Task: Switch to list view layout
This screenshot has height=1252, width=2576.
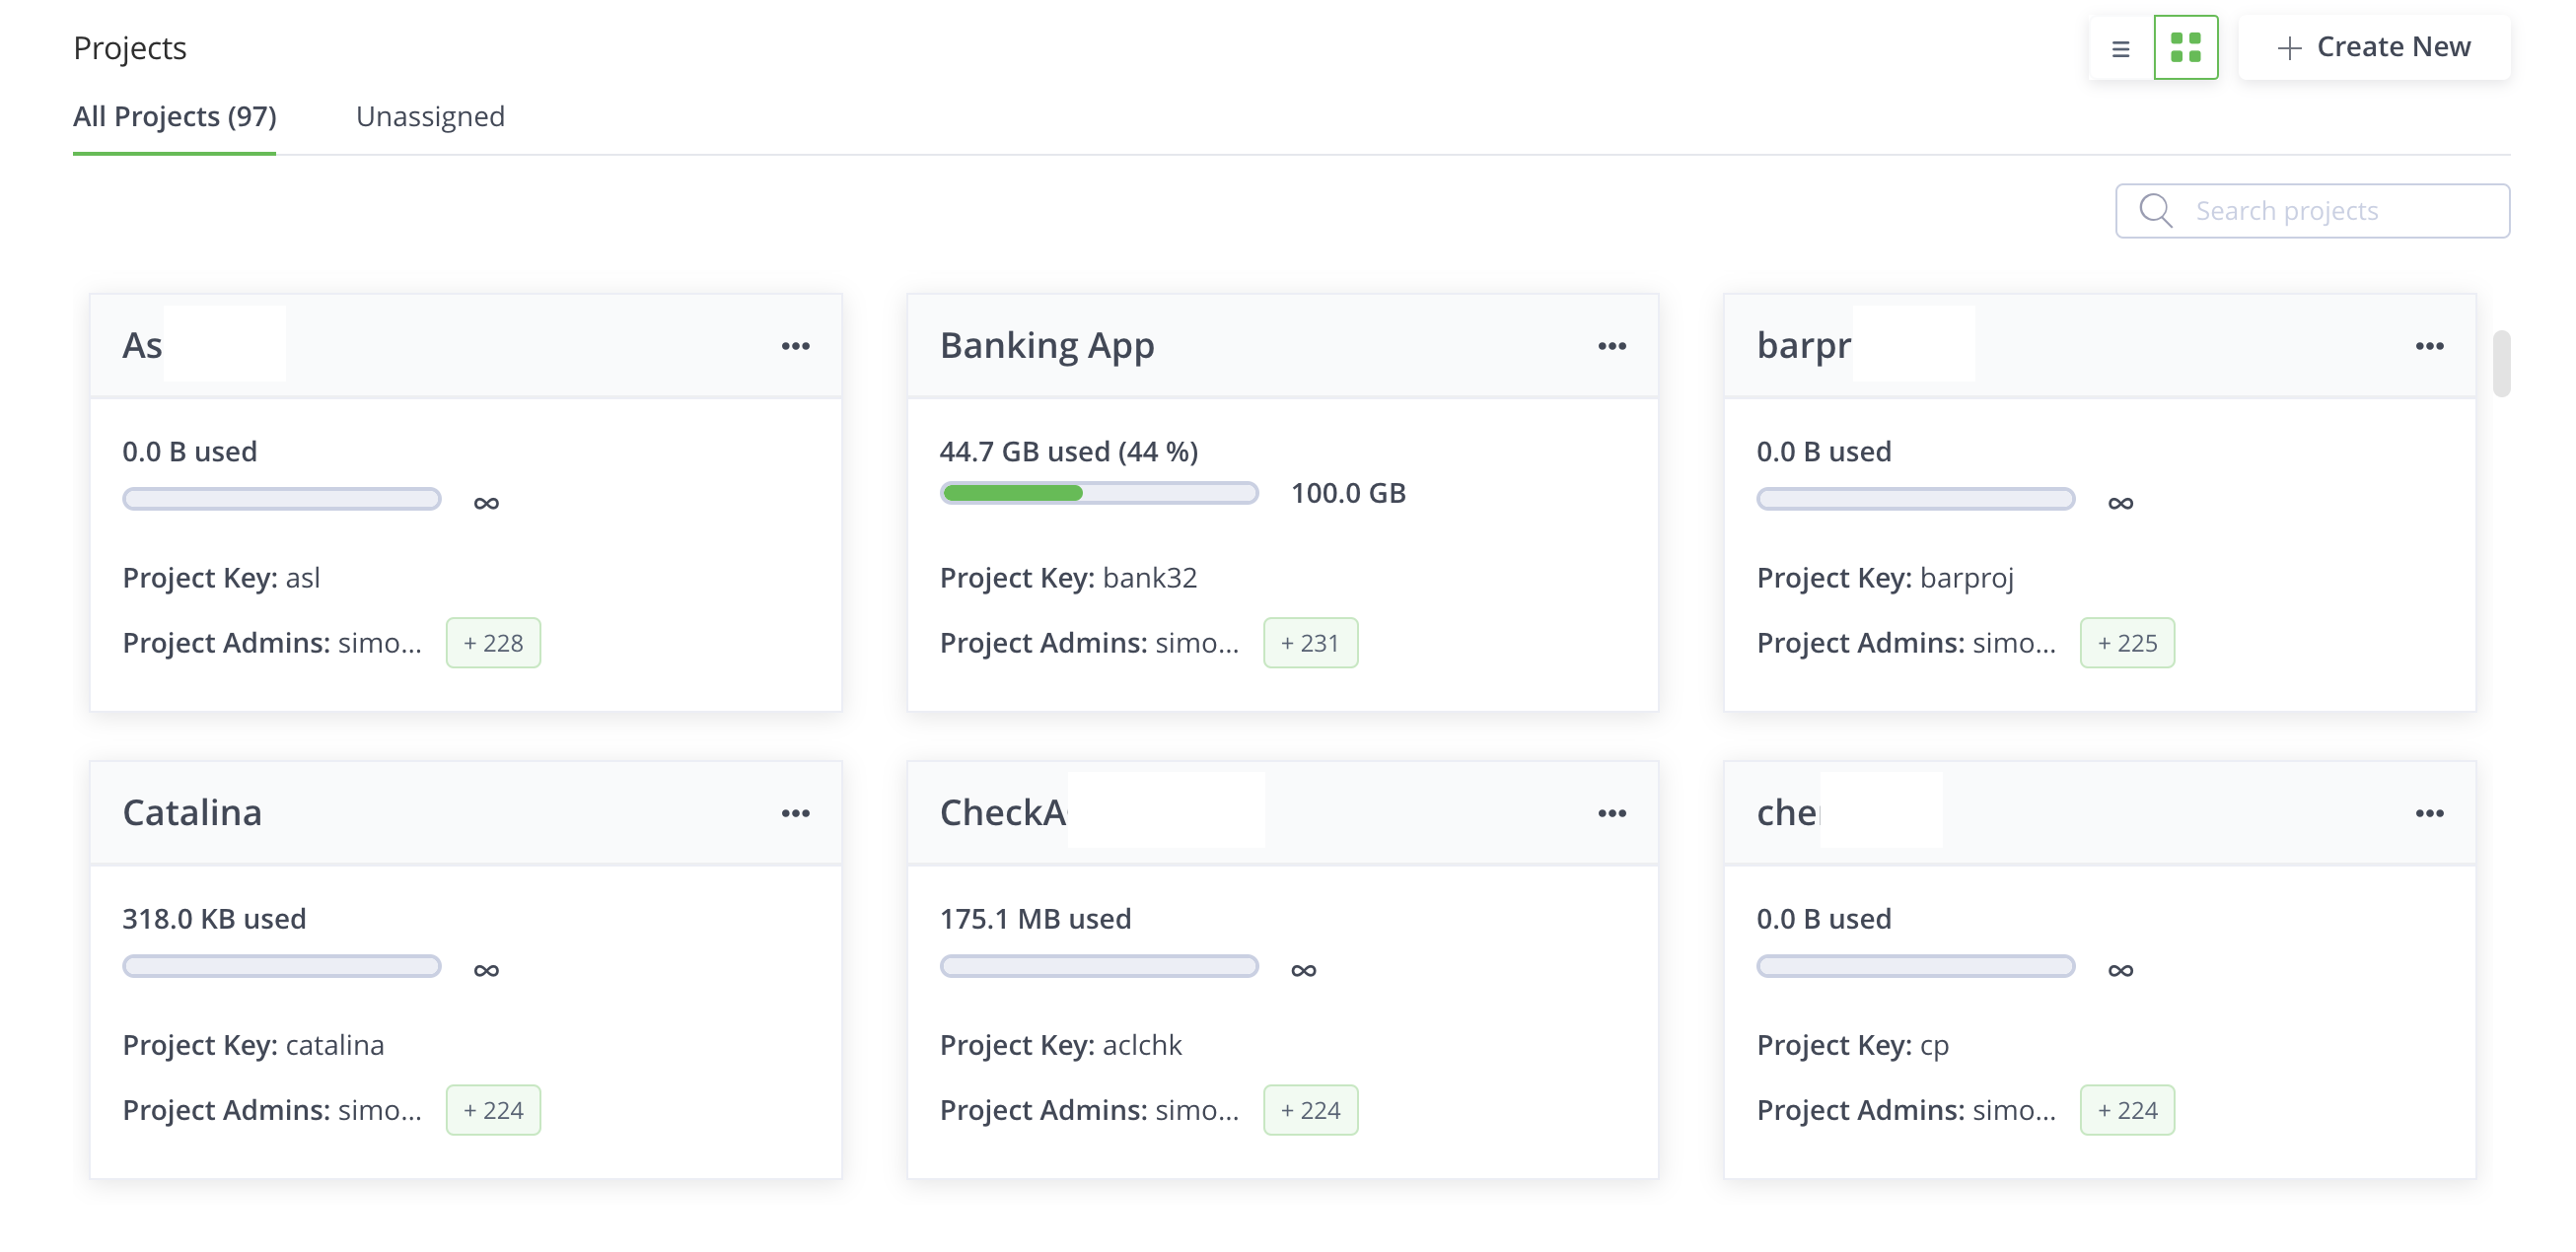Action: pyautogui.click(x=2120, y=47)
